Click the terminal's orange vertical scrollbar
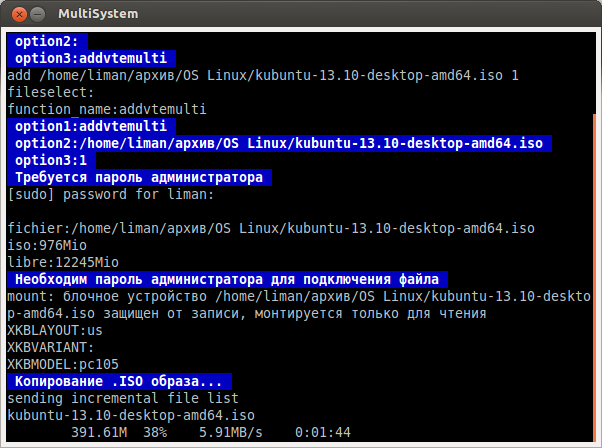 (594, 278)
